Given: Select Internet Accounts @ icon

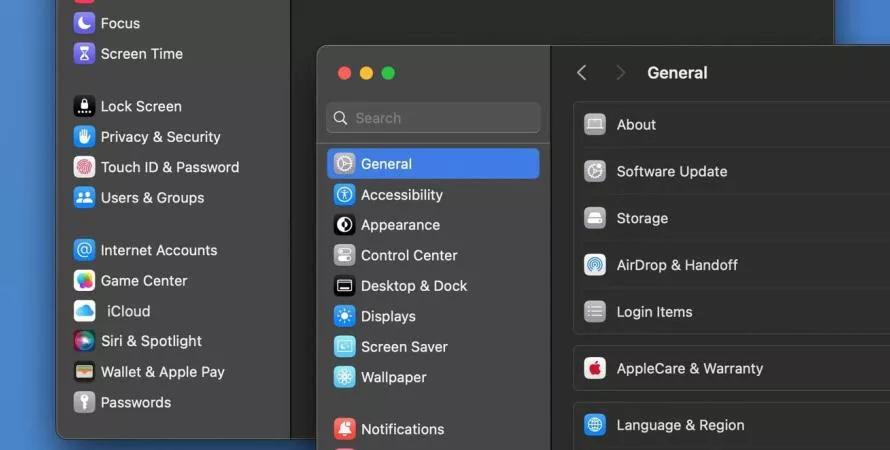Looking at the screenshot, I should (84, 250).
